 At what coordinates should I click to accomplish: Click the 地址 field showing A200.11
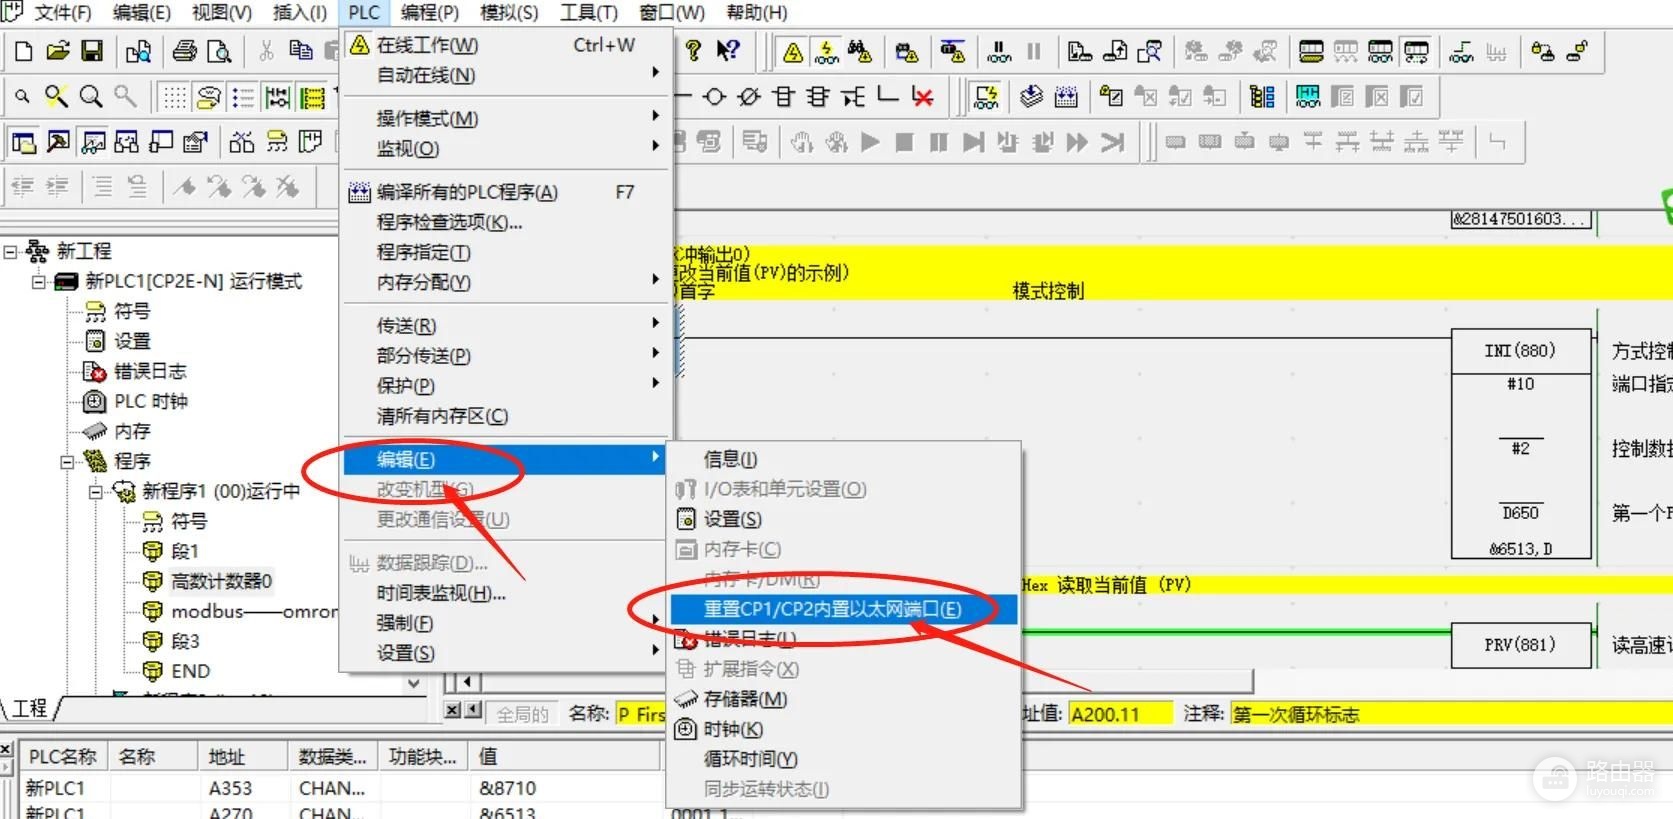pos(1120,714)
